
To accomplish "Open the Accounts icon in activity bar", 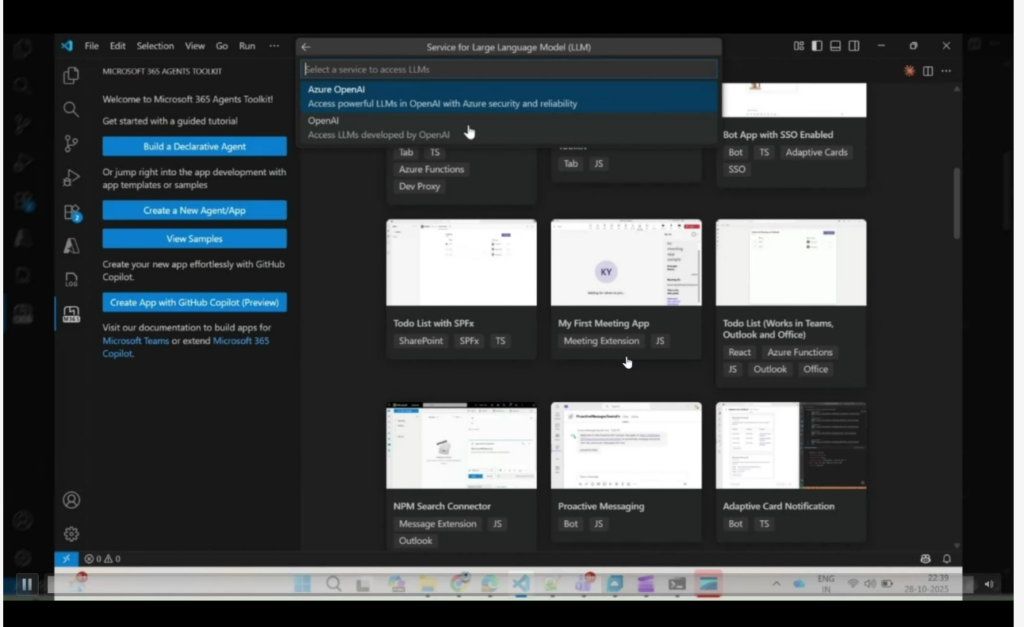I will tap(71, 500).
